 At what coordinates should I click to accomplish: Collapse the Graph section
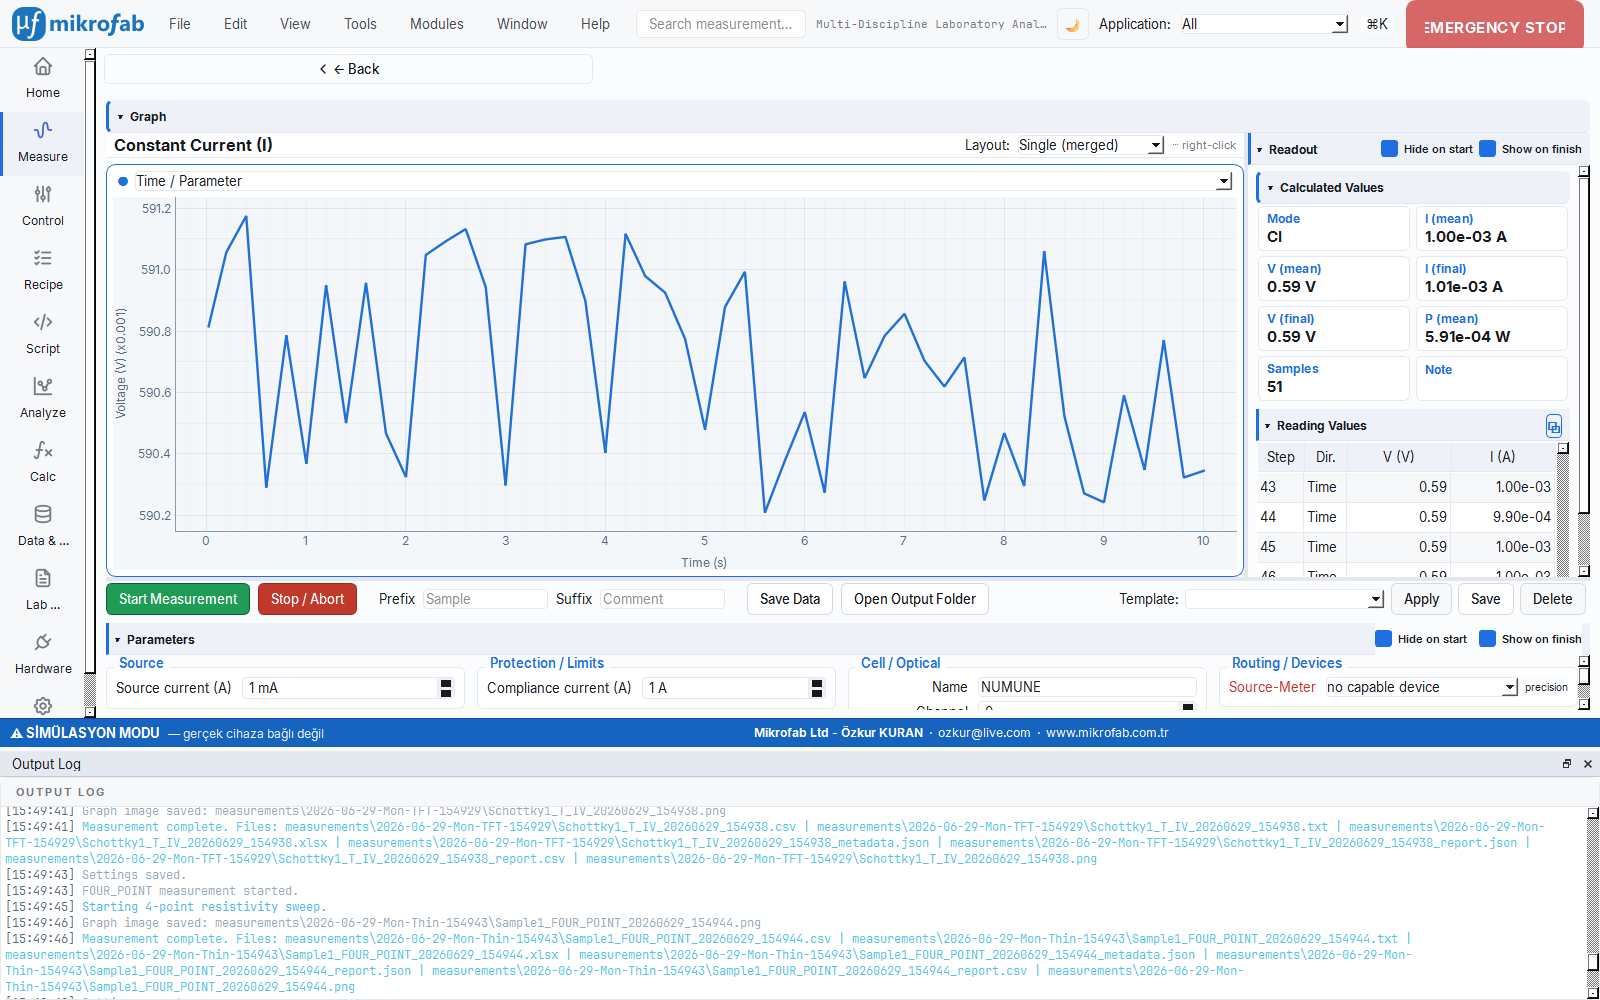121,117
